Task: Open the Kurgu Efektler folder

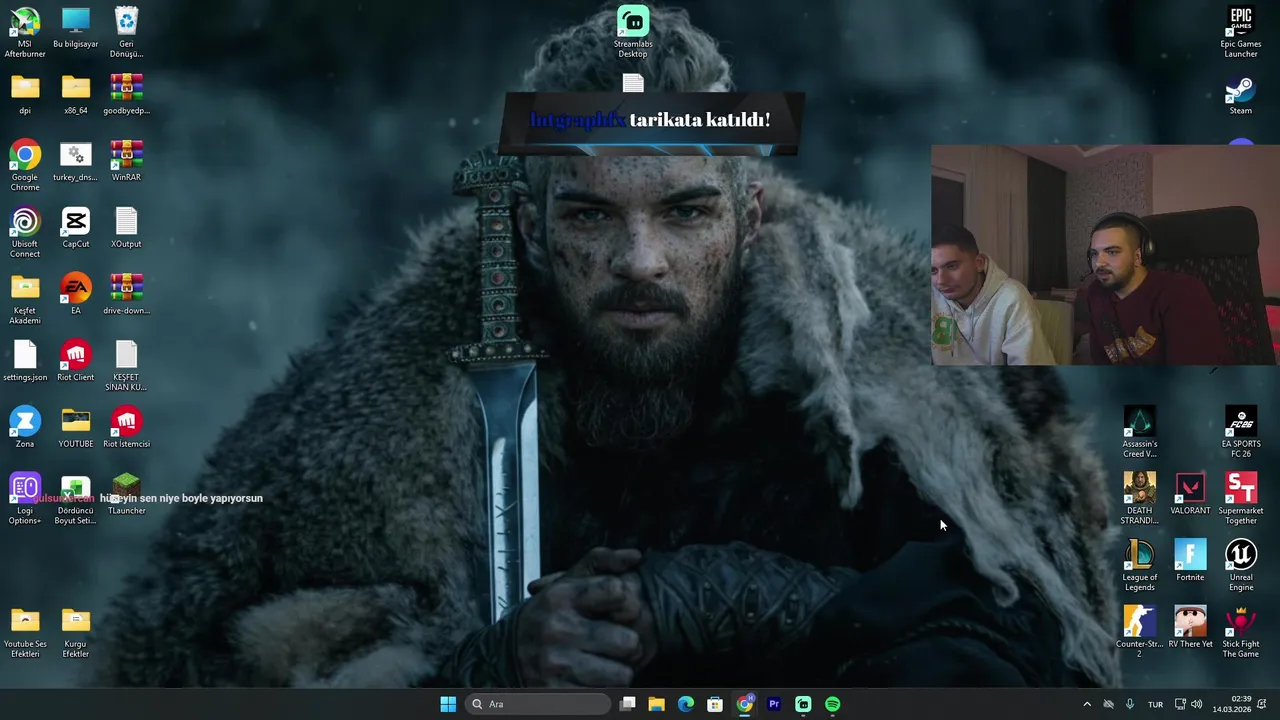Action: [x=76, y=633]
